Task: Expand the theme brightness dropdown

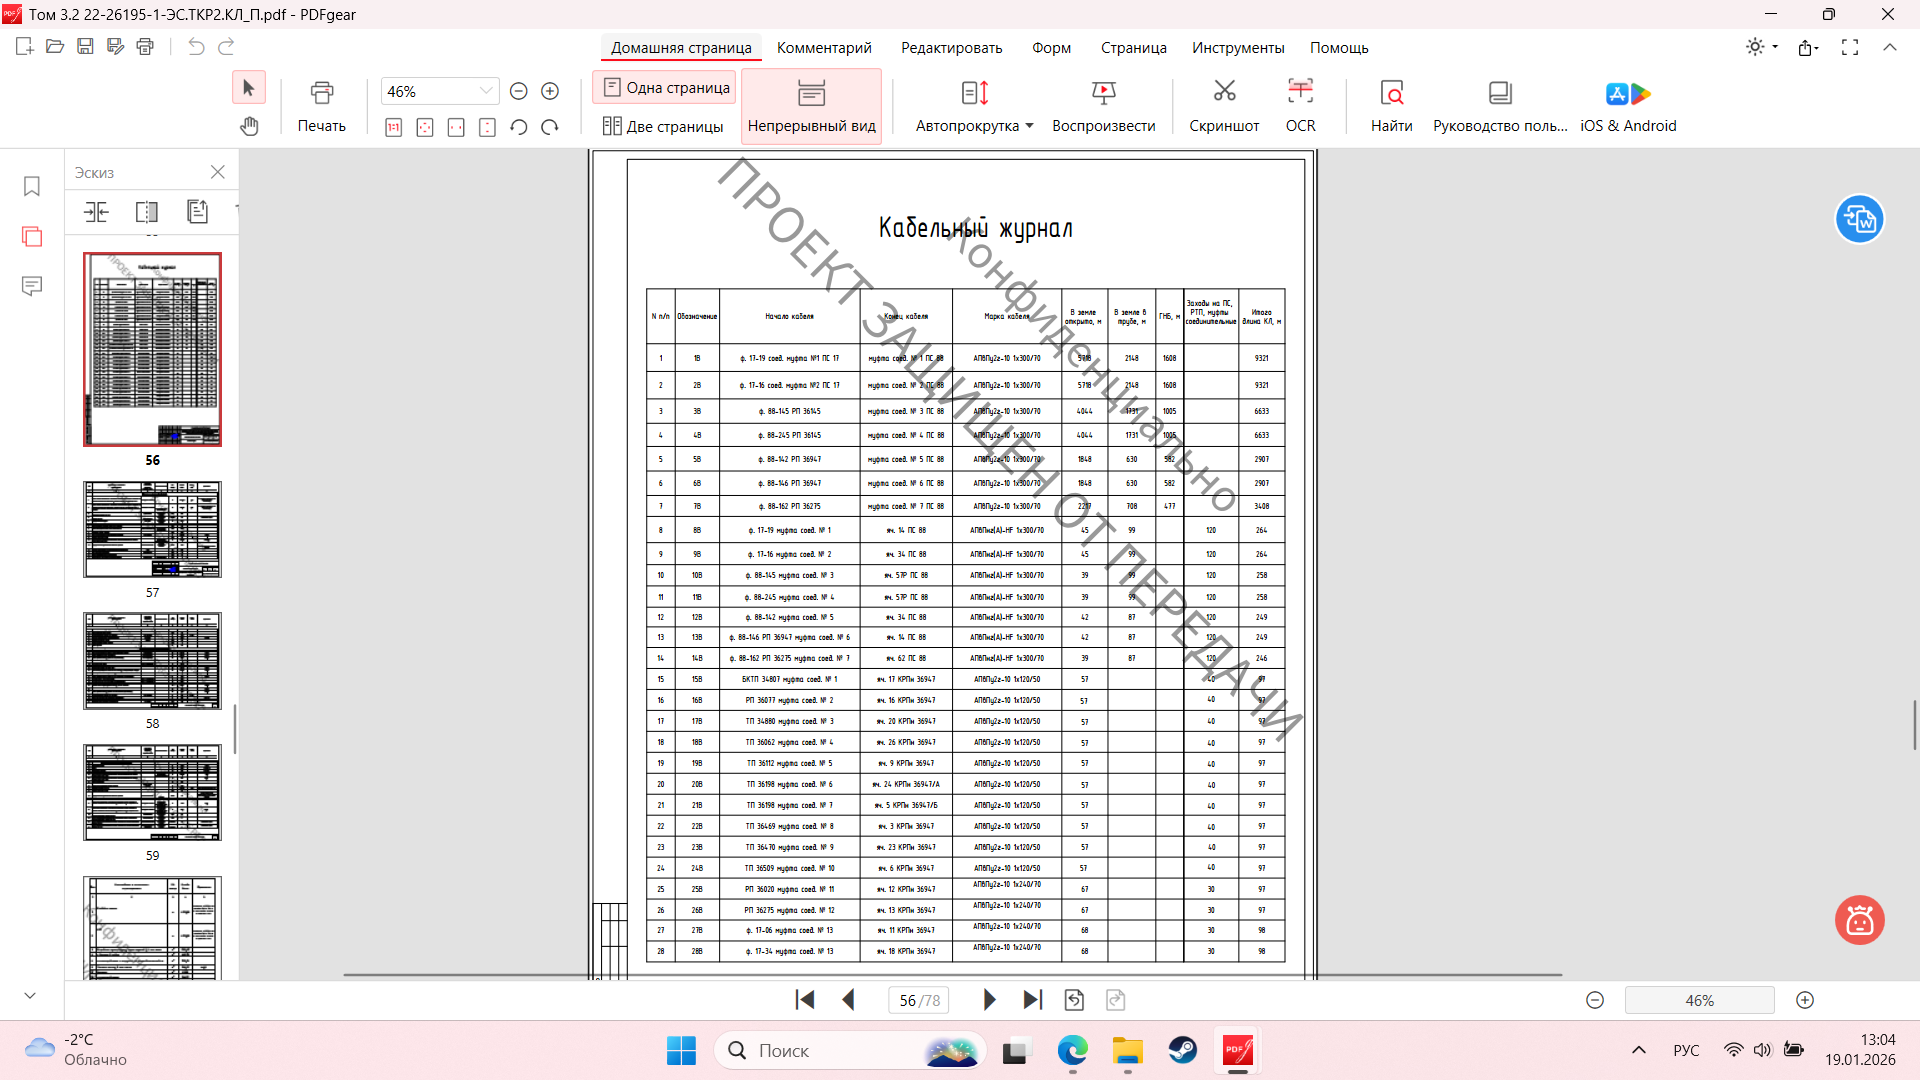Action: [1775, 47]
